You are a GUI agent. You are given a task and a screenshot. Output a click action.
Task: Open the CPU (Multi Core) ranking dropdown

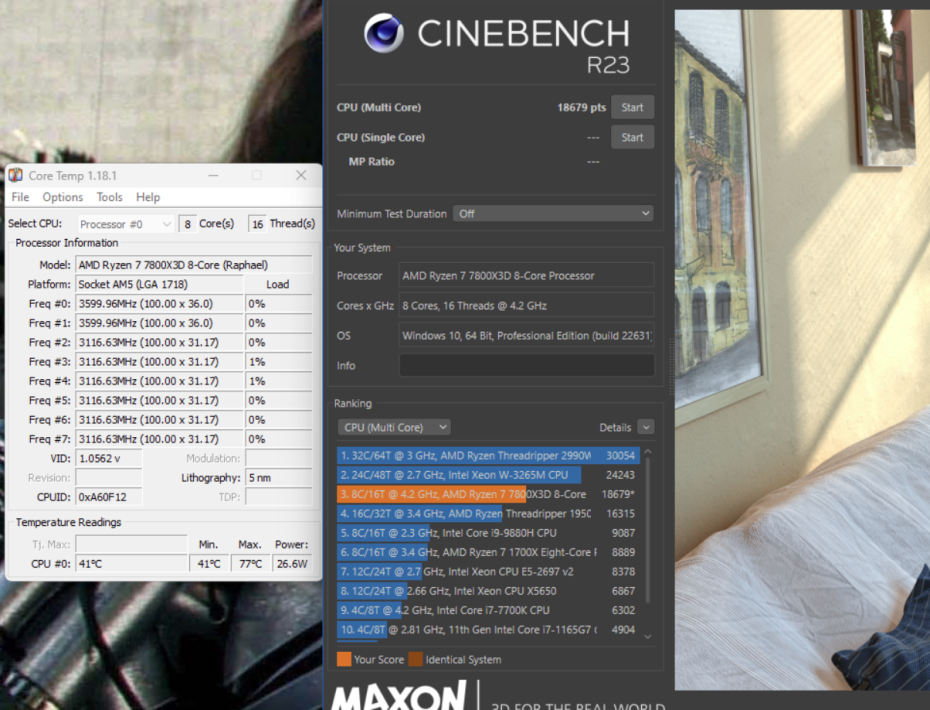(394, 427)
